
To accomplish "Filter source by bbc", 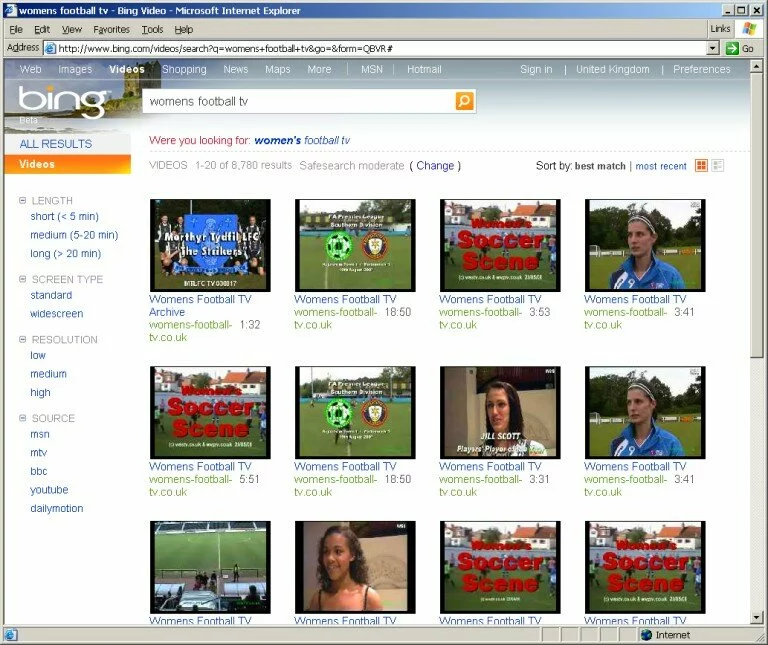I will pos(39,472).
